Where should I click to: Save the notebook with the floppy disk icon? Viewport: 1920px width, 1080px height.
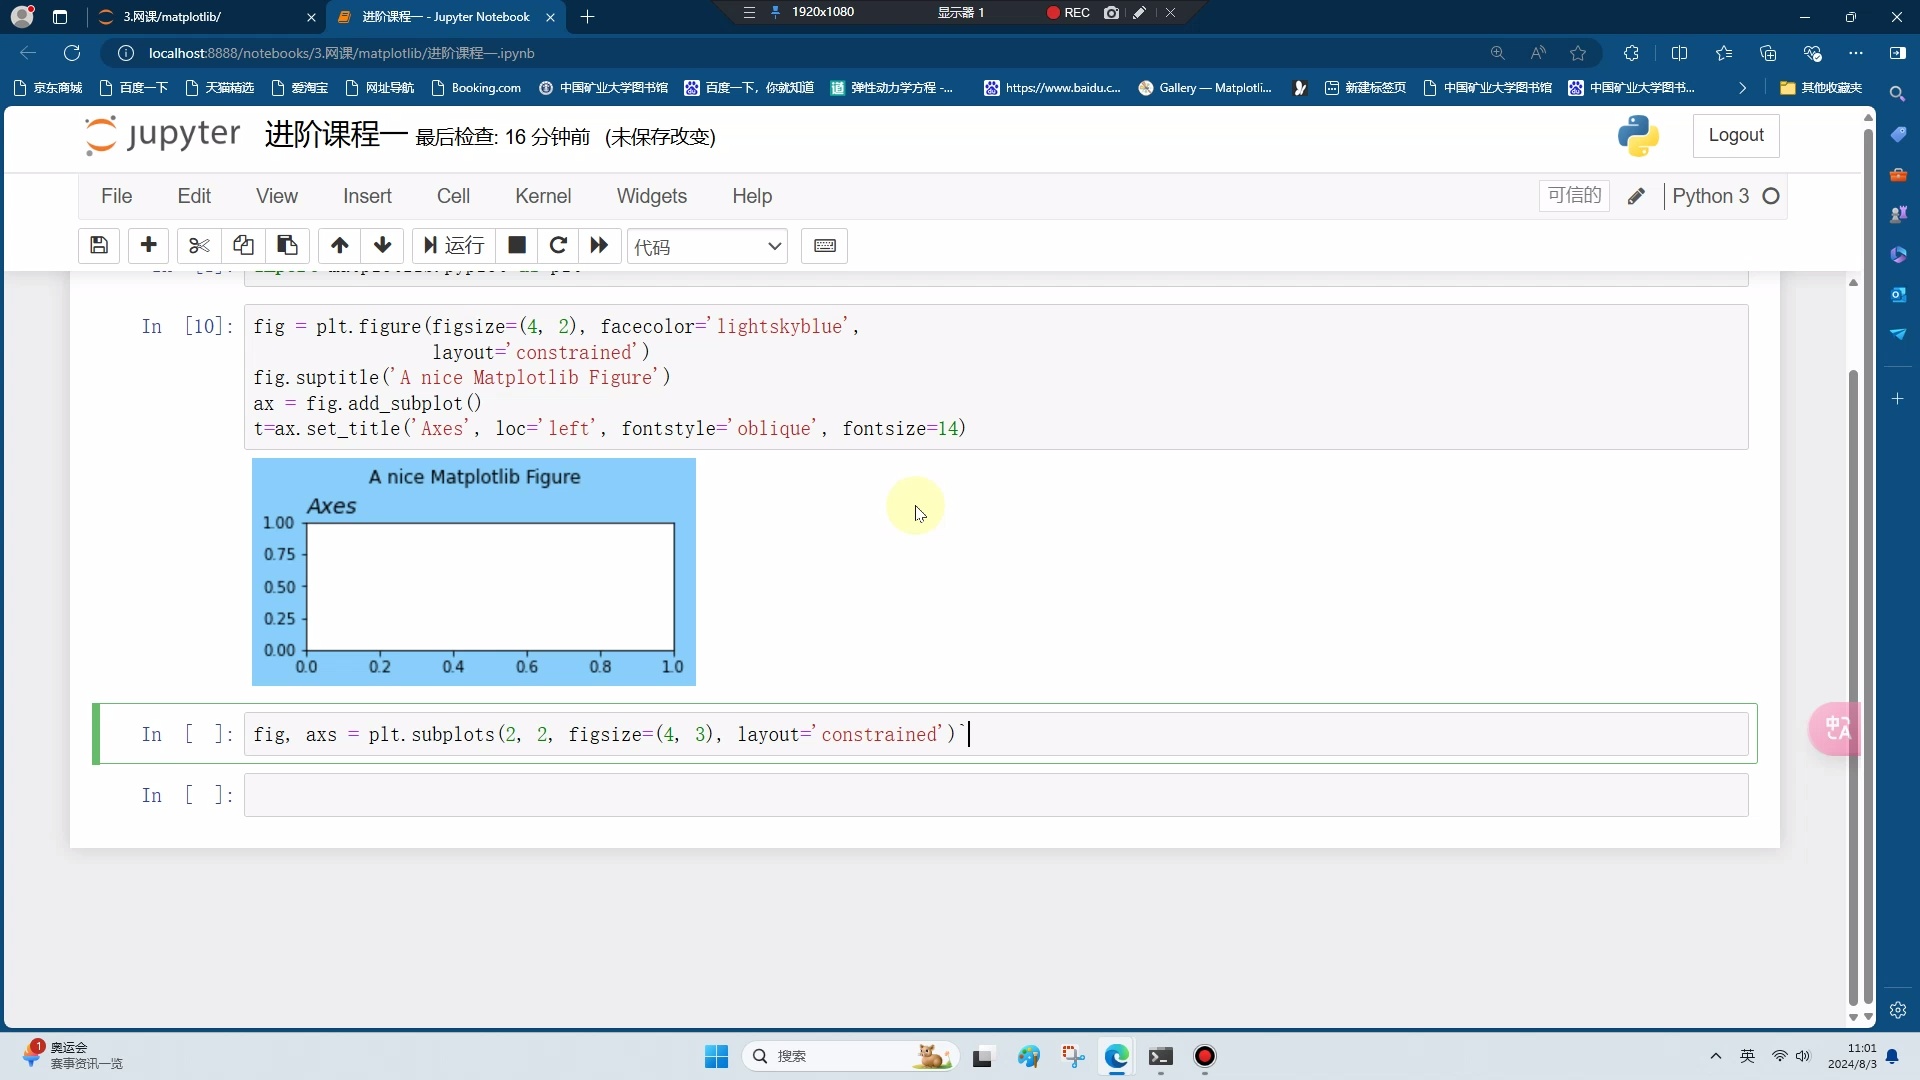pyautogui.click(x=98, y=246)
